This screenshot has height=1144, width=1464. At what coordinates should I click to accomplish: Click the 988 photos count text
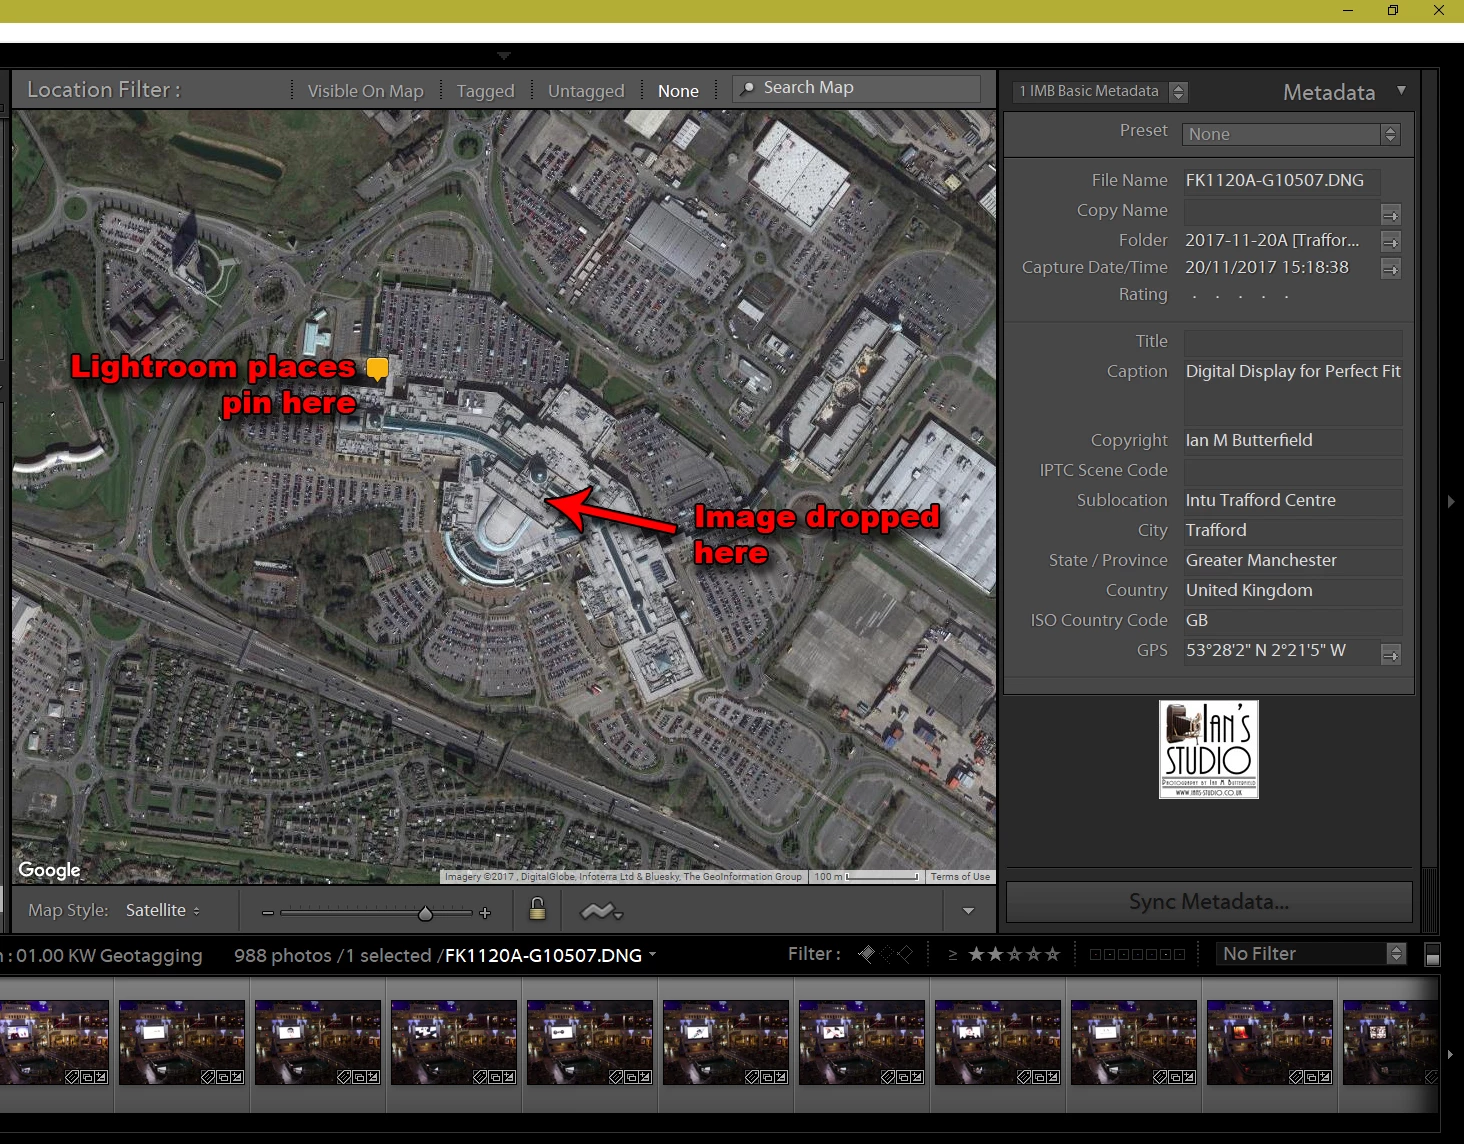(x=283, y=955)
